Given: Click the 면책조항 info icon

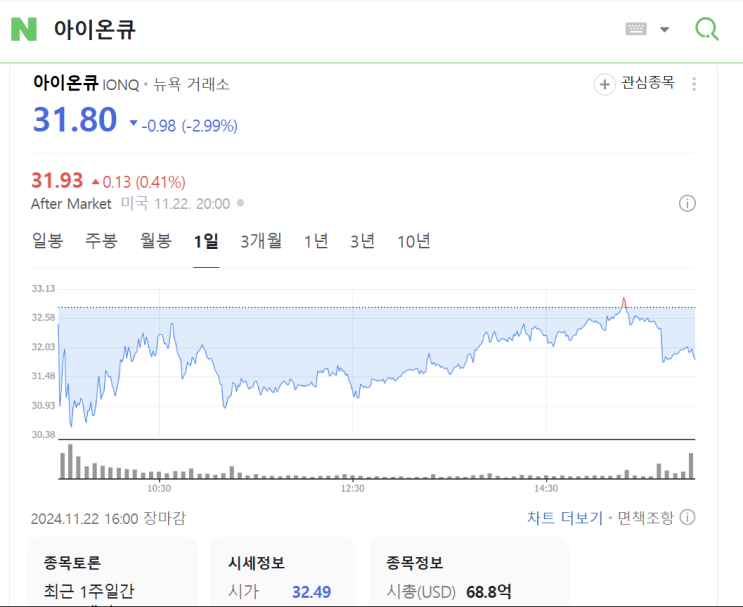Looking at the screenshot, I should coord(687,517).
